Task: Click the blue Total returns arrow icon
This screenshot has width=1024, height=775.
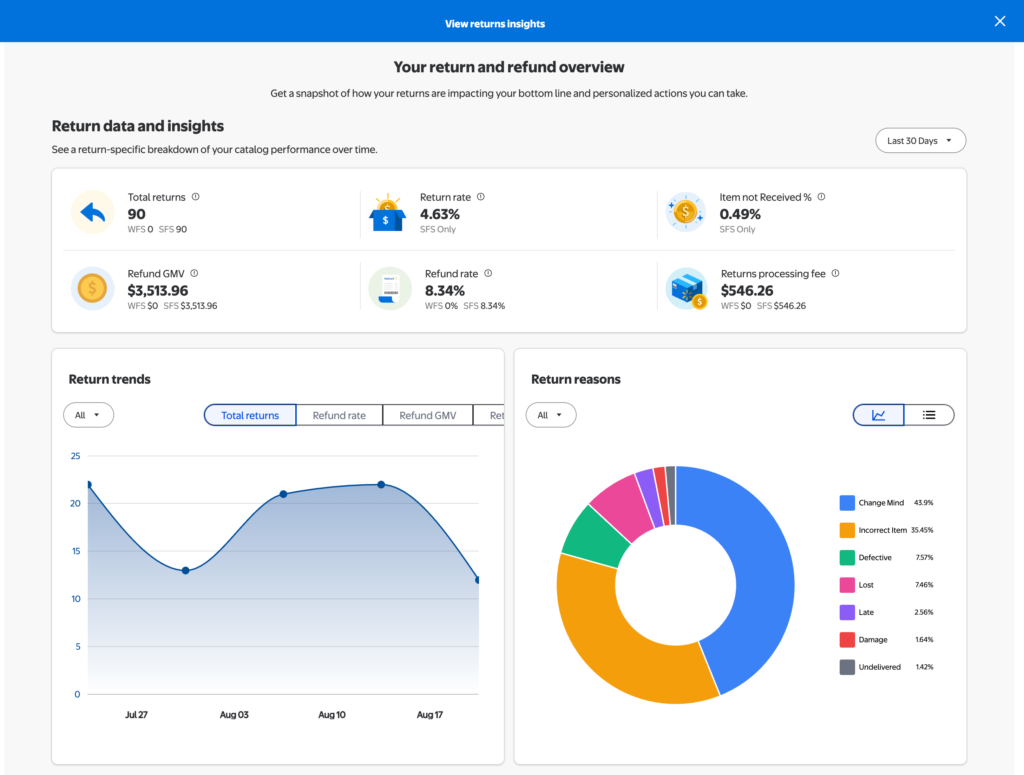Action: click(93, 212)
